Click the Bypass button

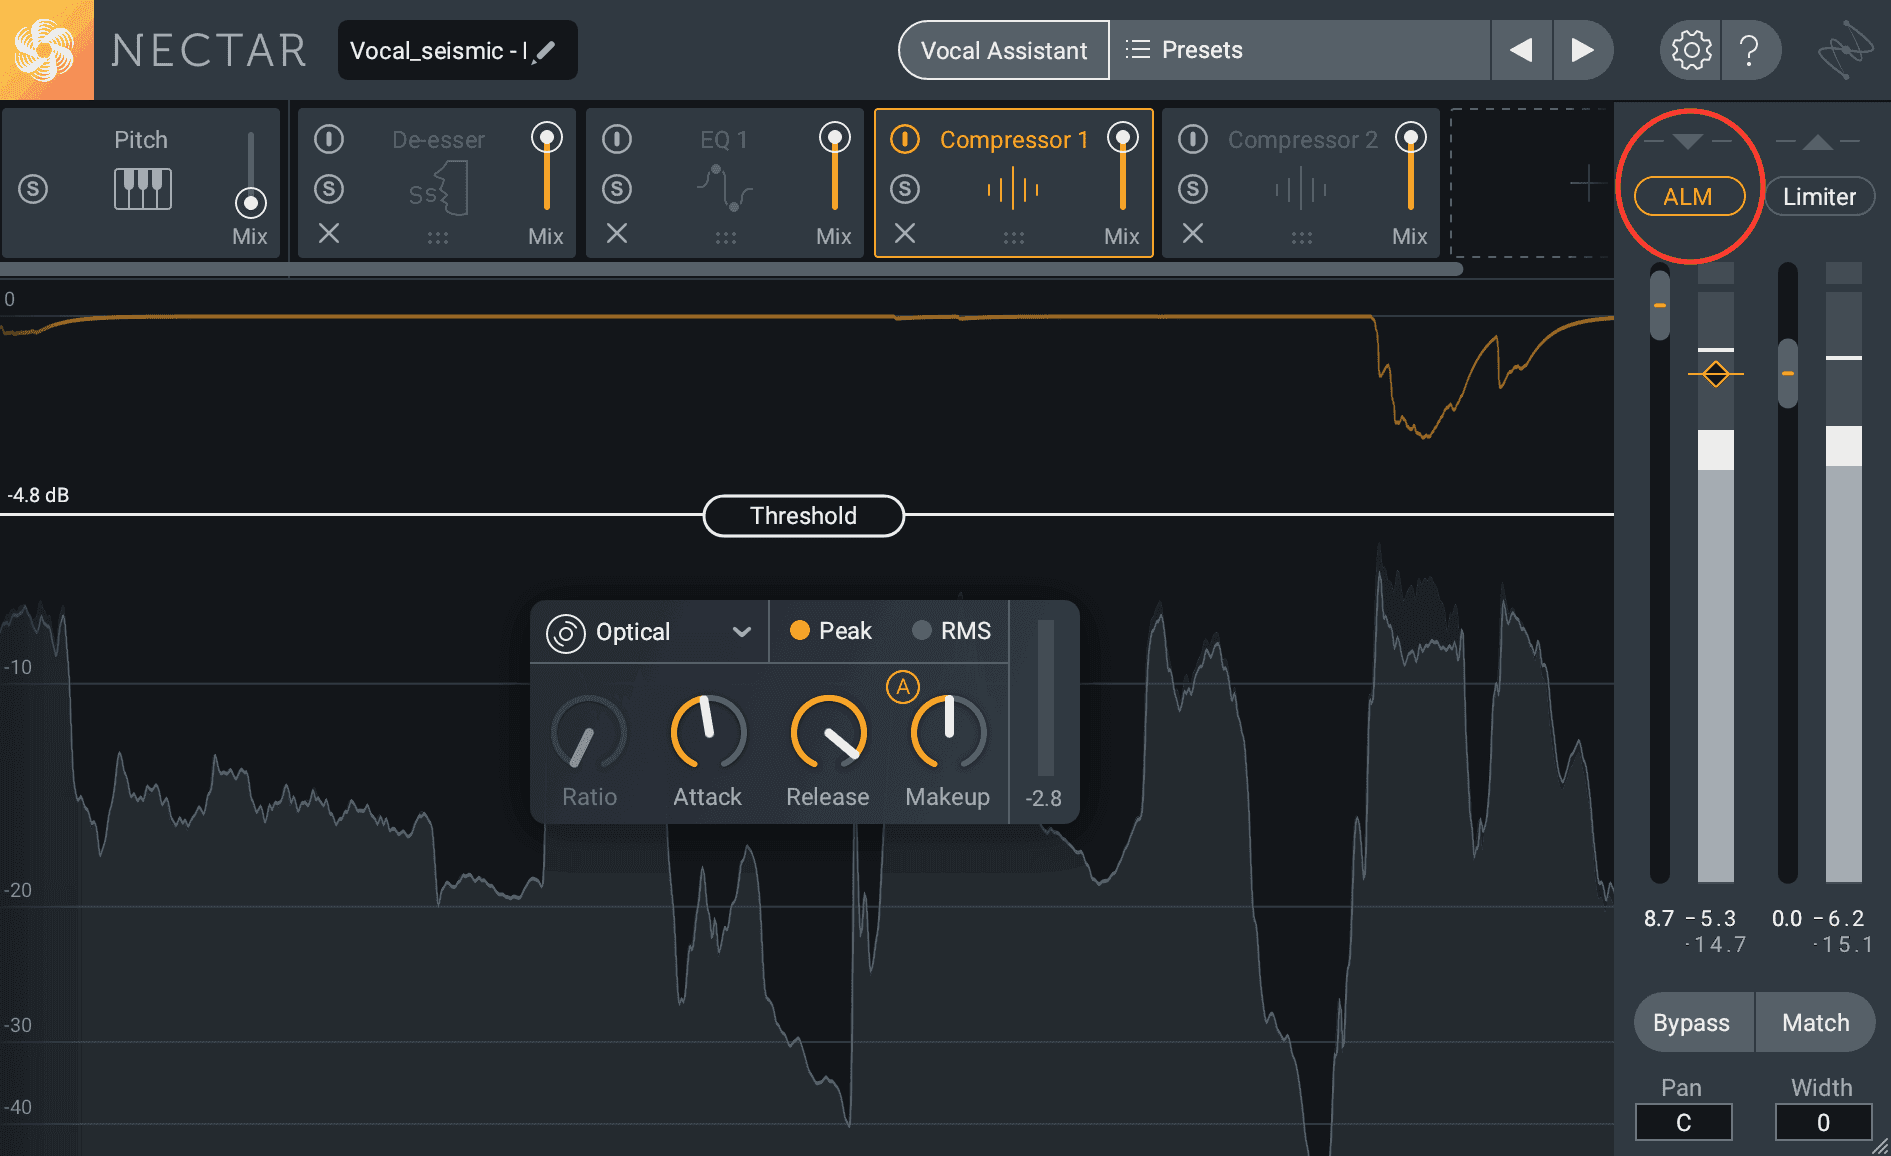click(x=1692, y=1022)
